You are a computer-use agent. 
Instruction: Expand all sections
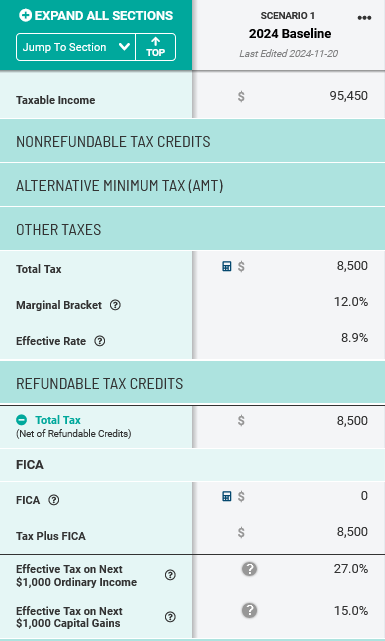[96, 16]
